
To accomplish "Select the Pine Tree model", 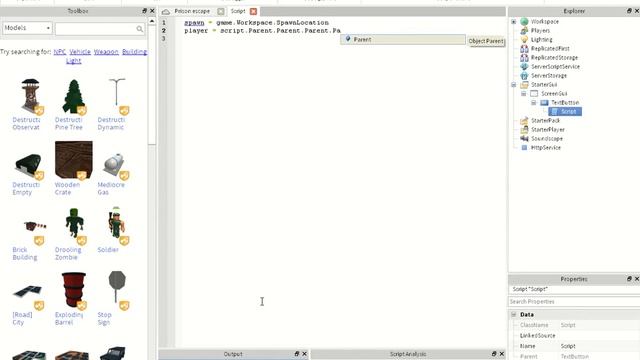I will tap(73, 97).
